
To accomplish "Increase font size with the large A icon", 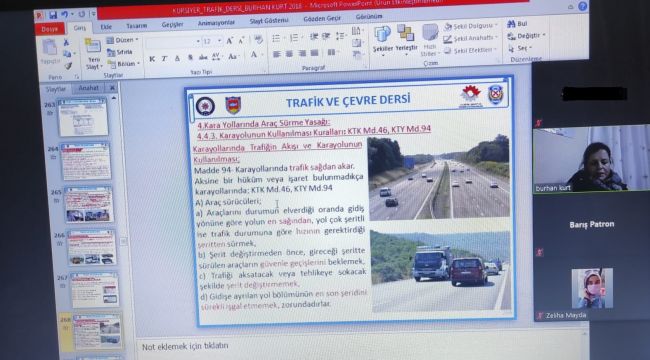I will [229, 41].
